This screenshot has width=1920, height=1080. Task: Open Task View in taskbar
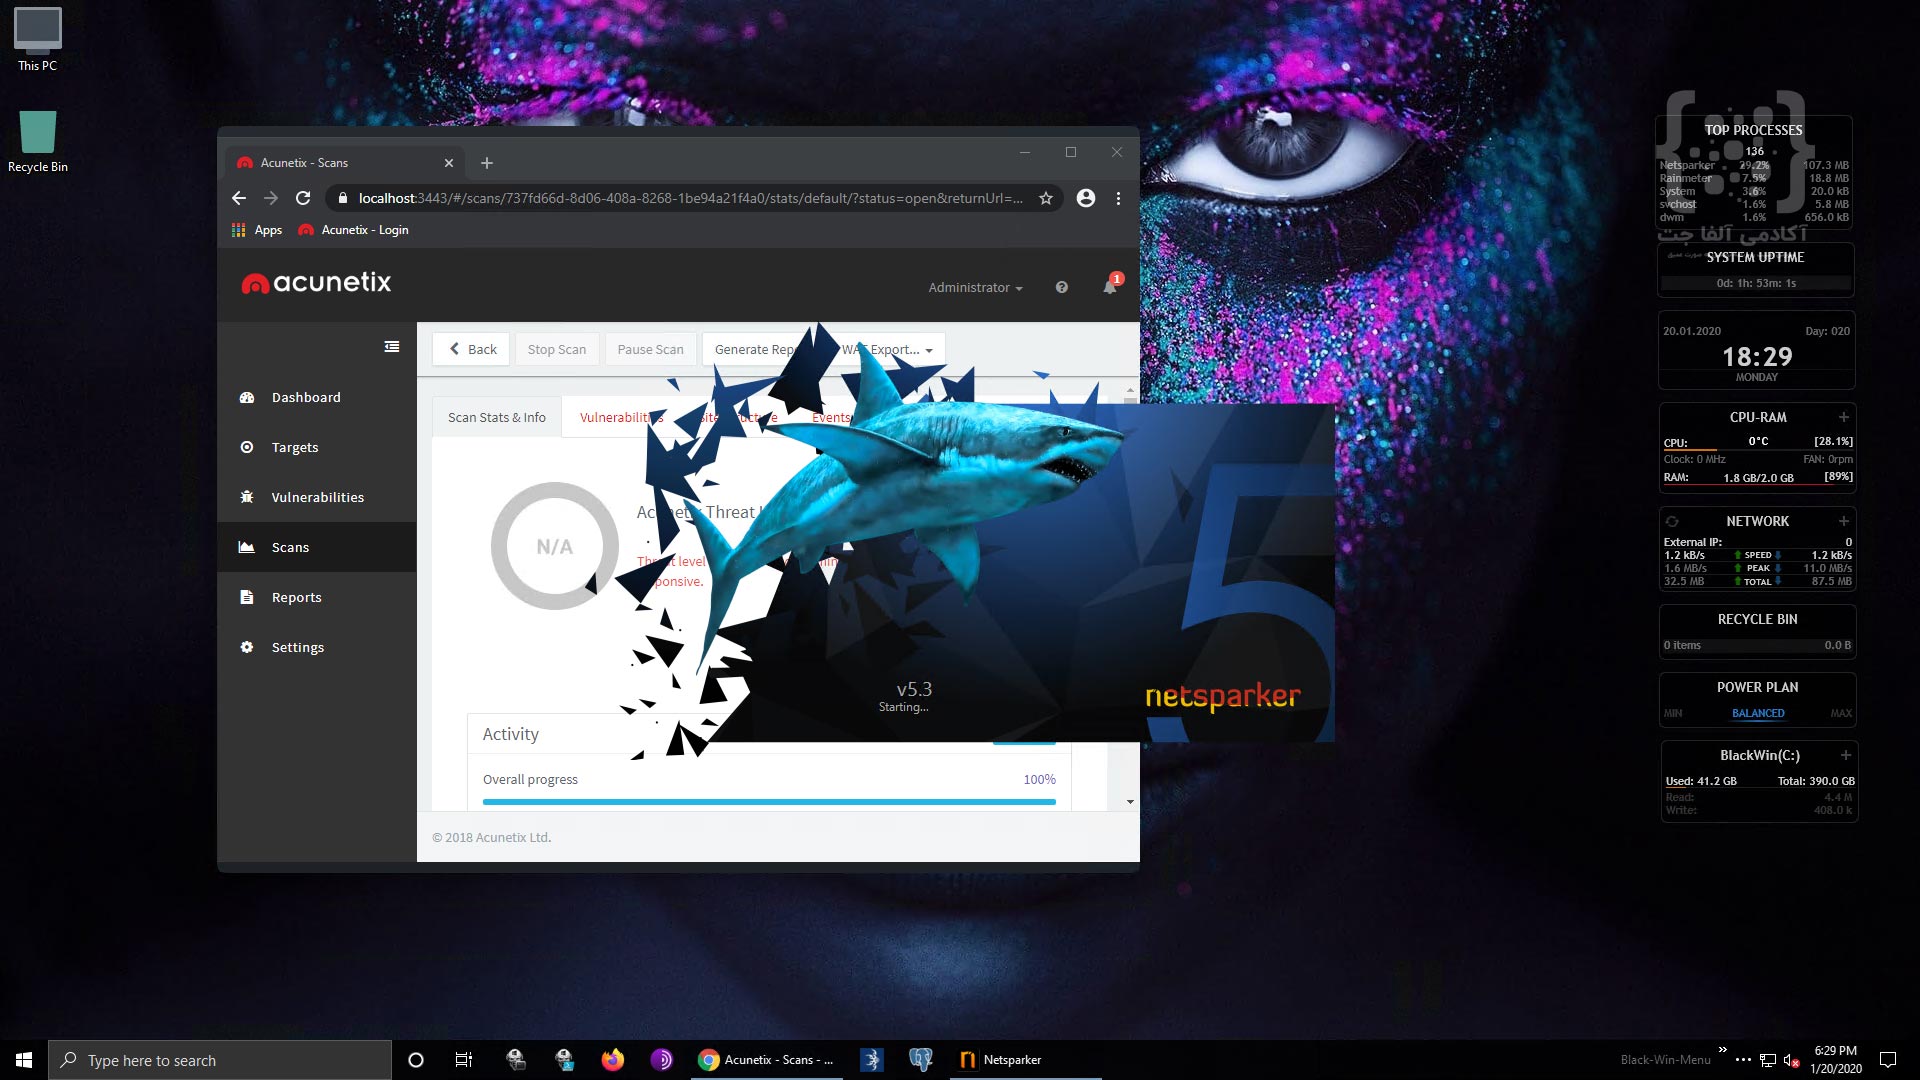click(x=464, y=1060)
